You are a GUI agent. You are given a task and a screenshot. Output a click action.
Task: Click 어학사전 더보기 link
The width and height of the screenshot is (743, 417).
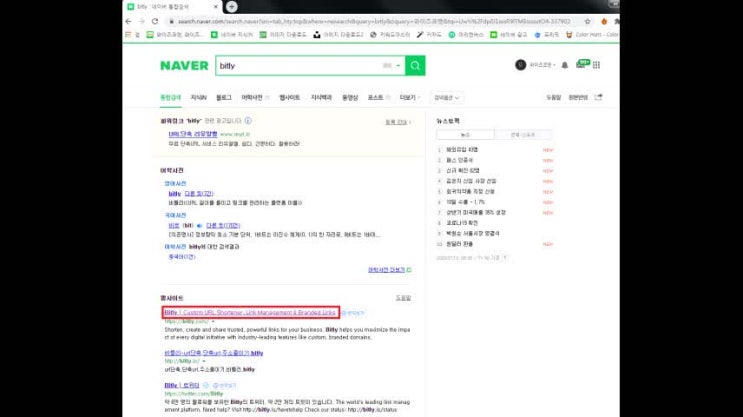pyautogui.click(x=386, y=270)
